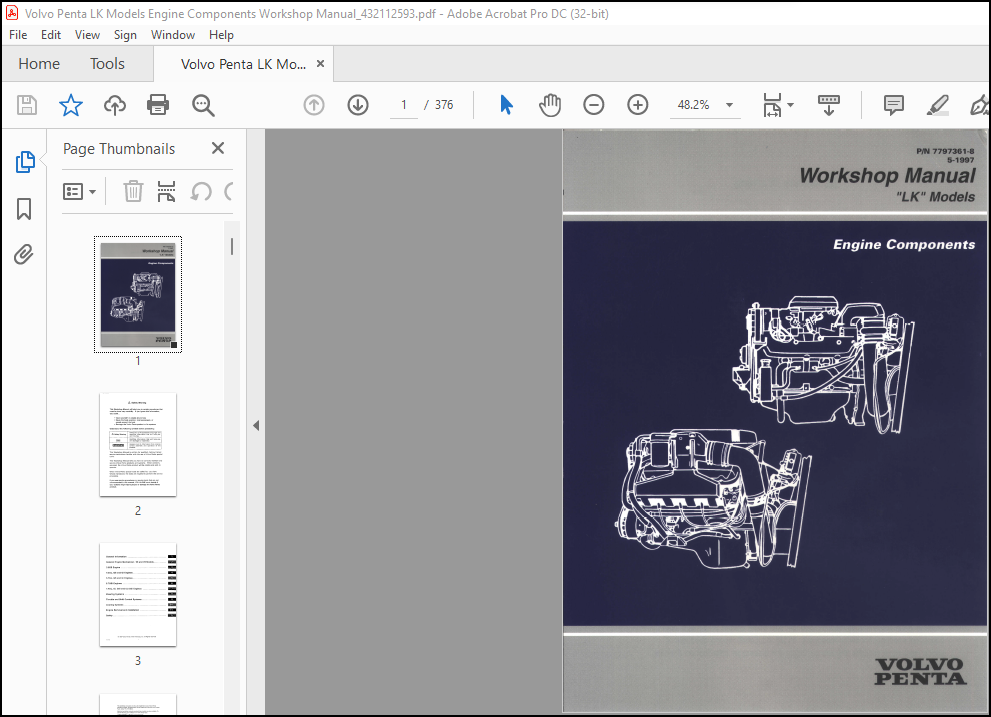Screen dimensions: 991x717
Task: Click the fill & sign pen icon
Action: tap(979, 105)
